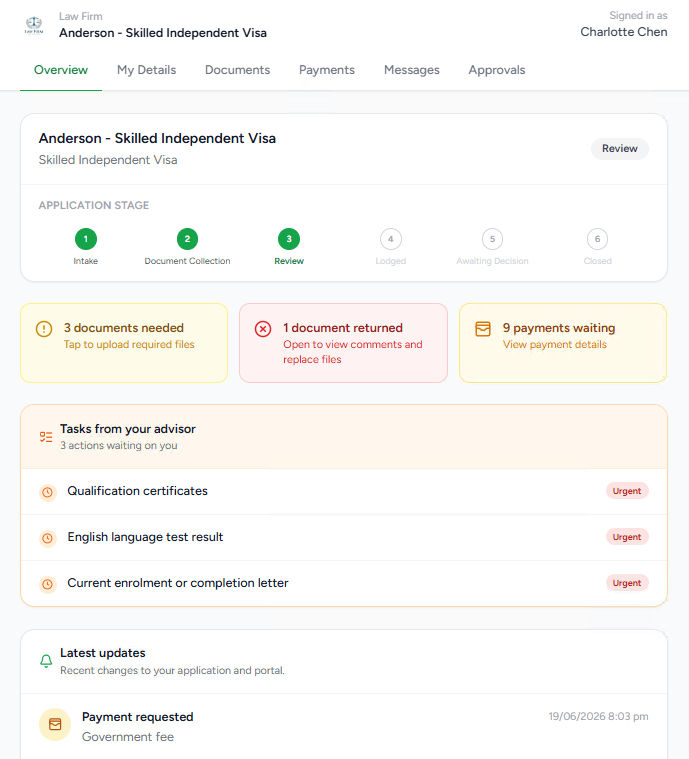Click the 'Latest updates' heading

[103, 653]
